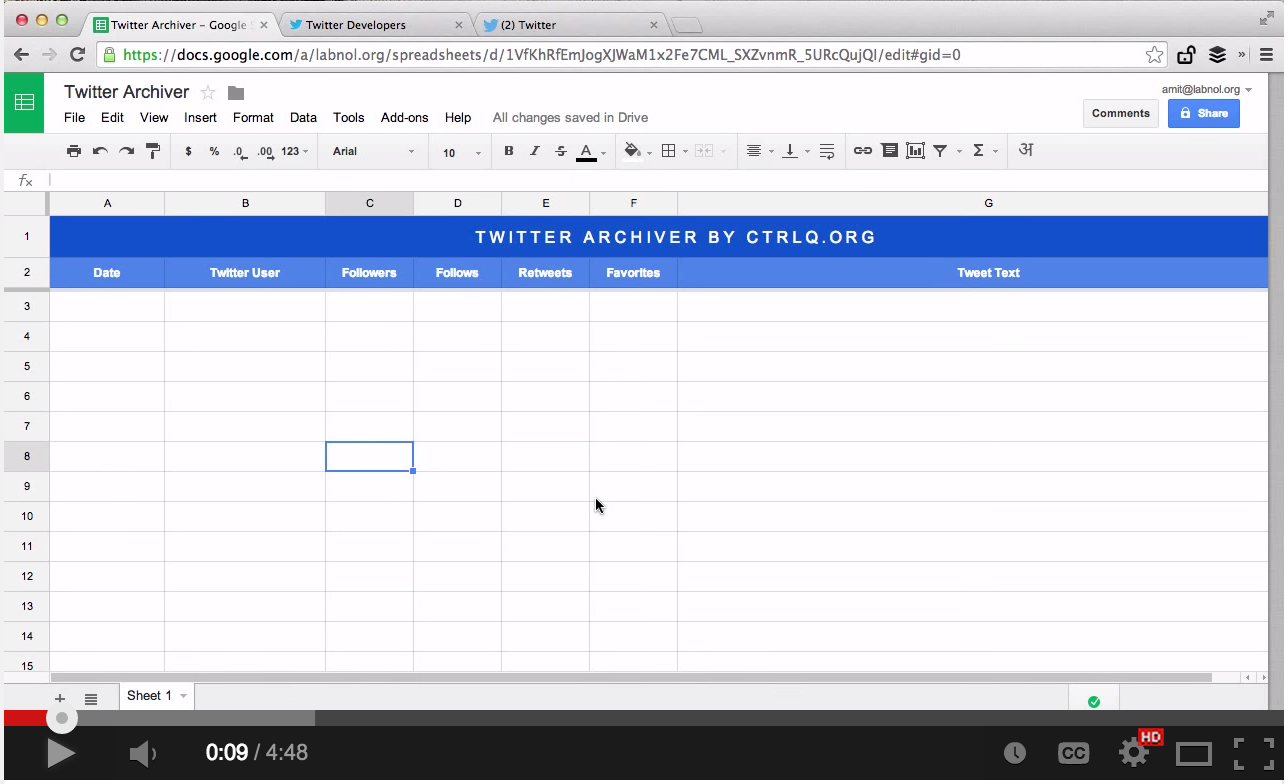Open the Edit menu
1288x784 pixels.
112,117
